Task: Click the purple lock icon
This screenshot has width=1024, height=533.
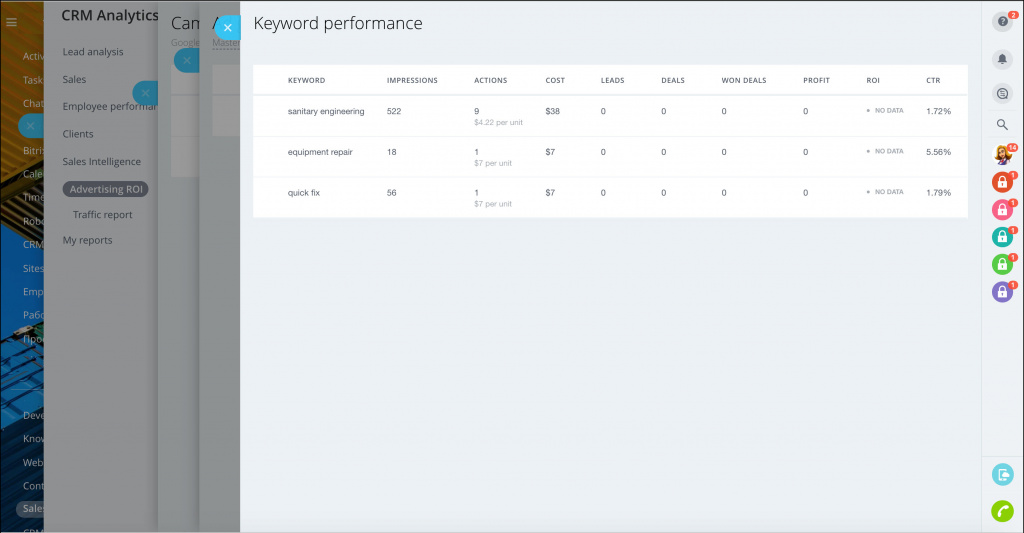Action: (x=1002, y=292)
